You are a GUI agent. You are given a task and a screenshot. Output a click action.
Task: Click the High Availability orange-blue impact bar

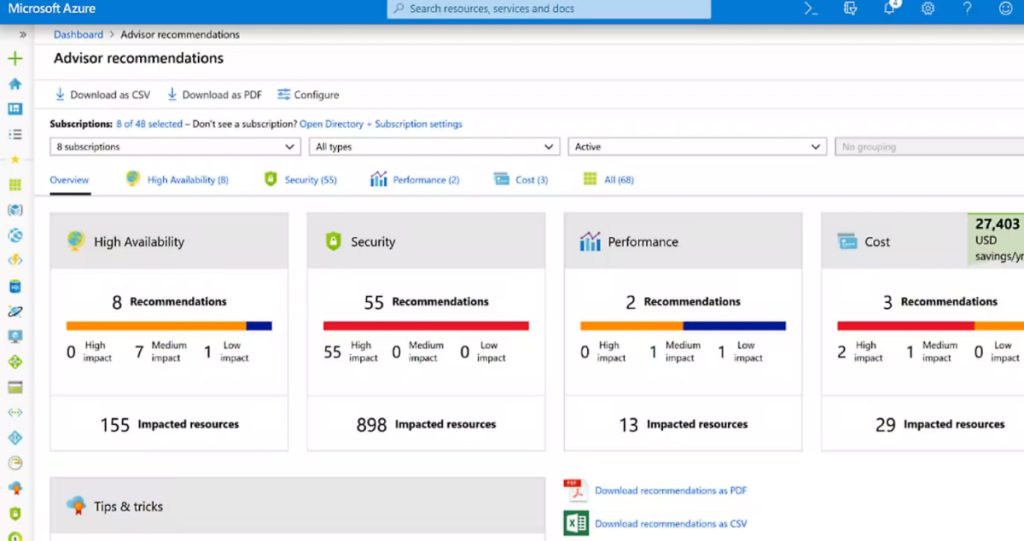click(x=169, y=326)
